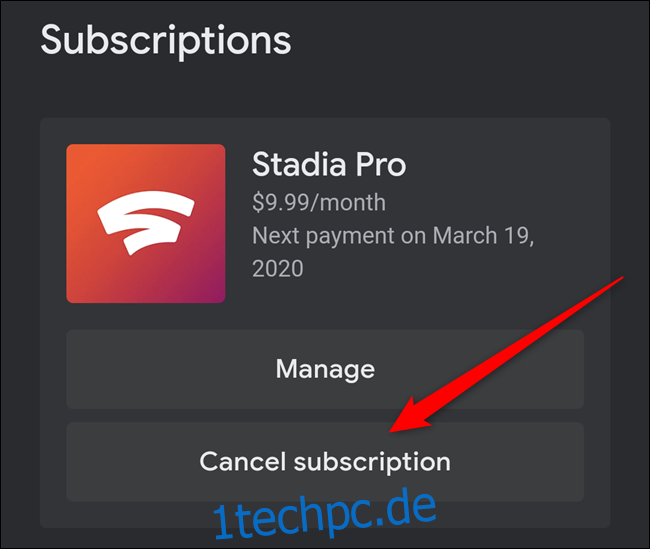Click the word subscription in the cancel button
The height and width of the screenshot is (549, 650).
372,462
